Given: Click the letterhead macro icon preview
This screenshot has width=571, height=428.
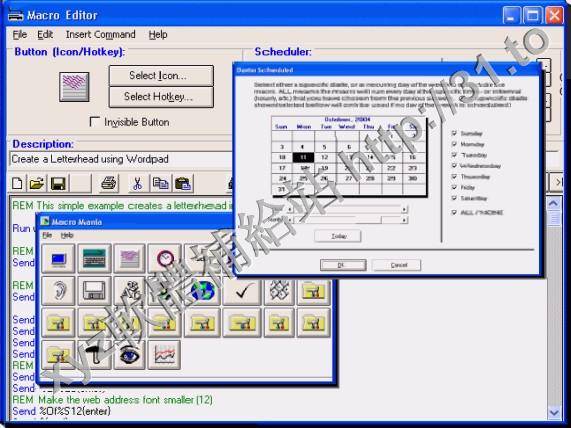Looking at the screenshot, I should coord(74,86).
